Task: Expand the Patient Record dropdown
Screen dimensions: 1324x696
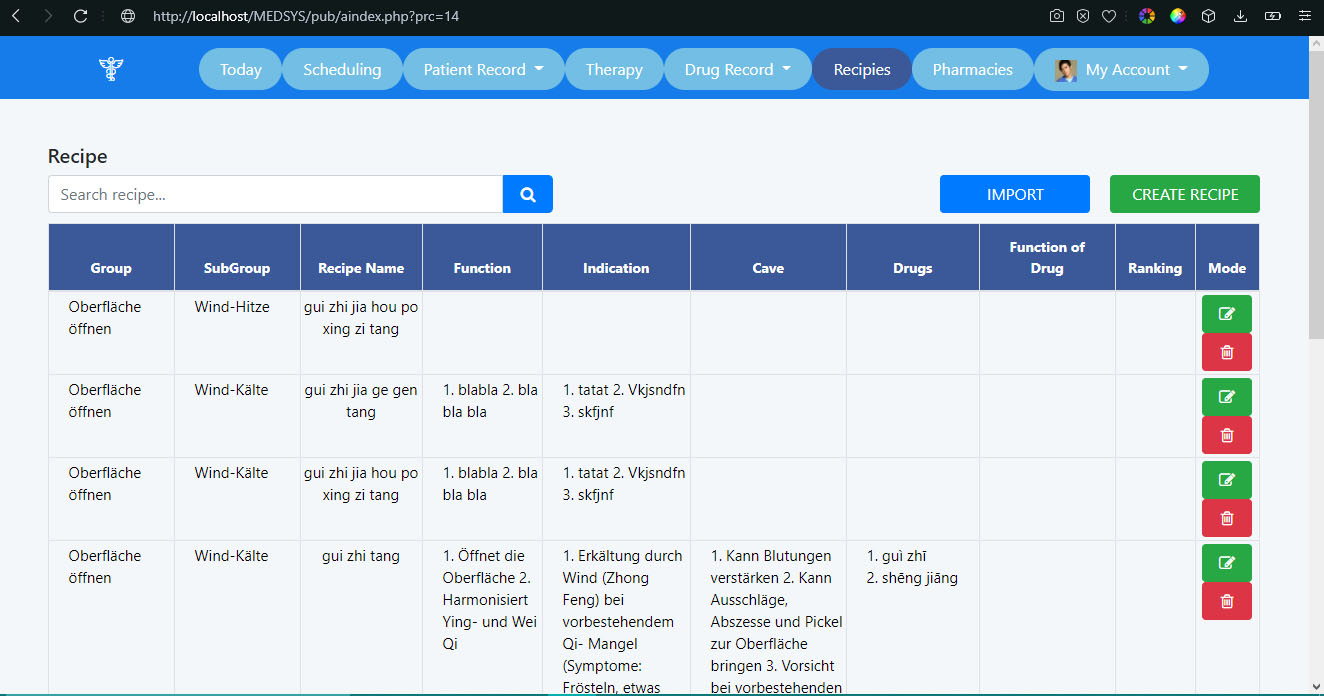Action: click(x=484, y=69)
